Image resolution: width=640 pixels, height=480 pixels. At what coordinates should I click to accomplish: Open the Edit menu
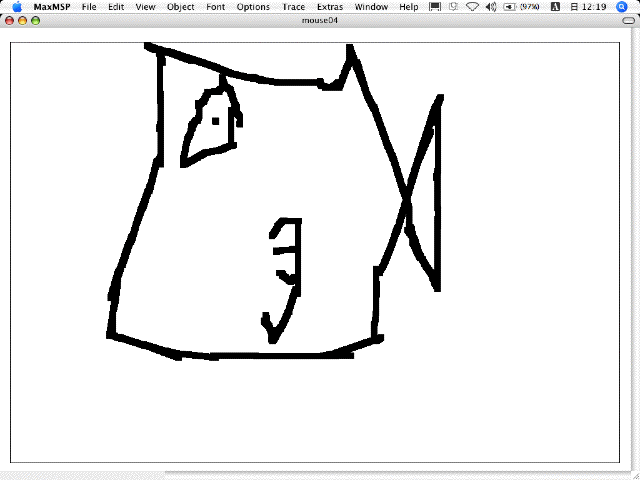116,7
